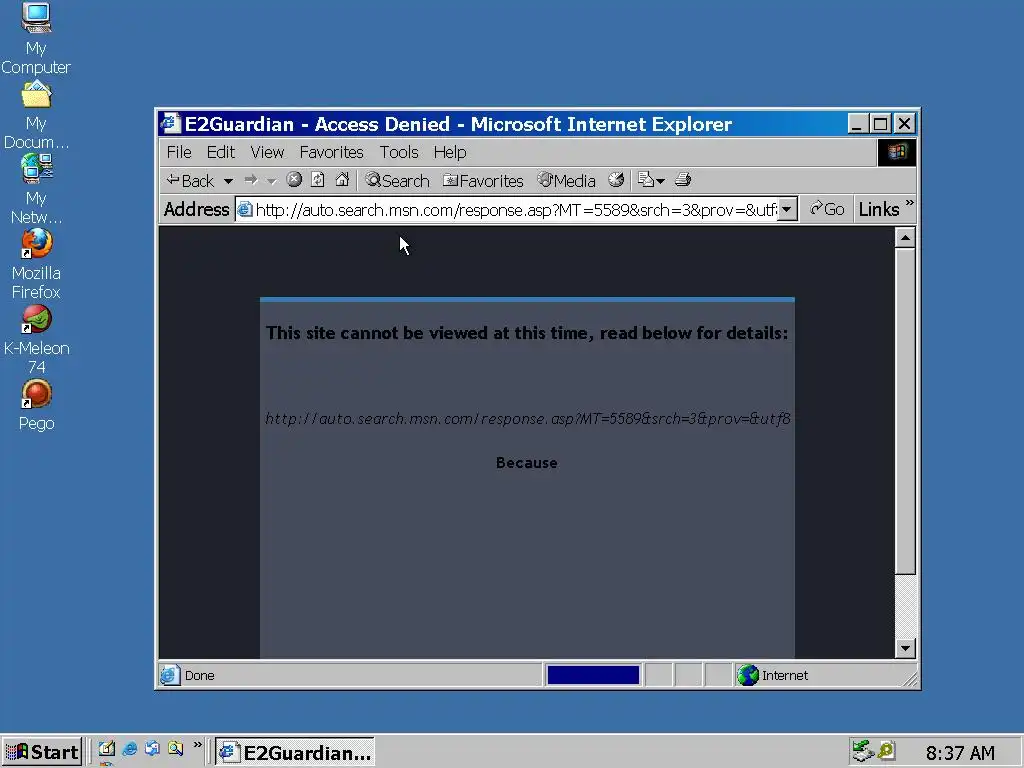Click the Forward arrow button

point(251,180)
